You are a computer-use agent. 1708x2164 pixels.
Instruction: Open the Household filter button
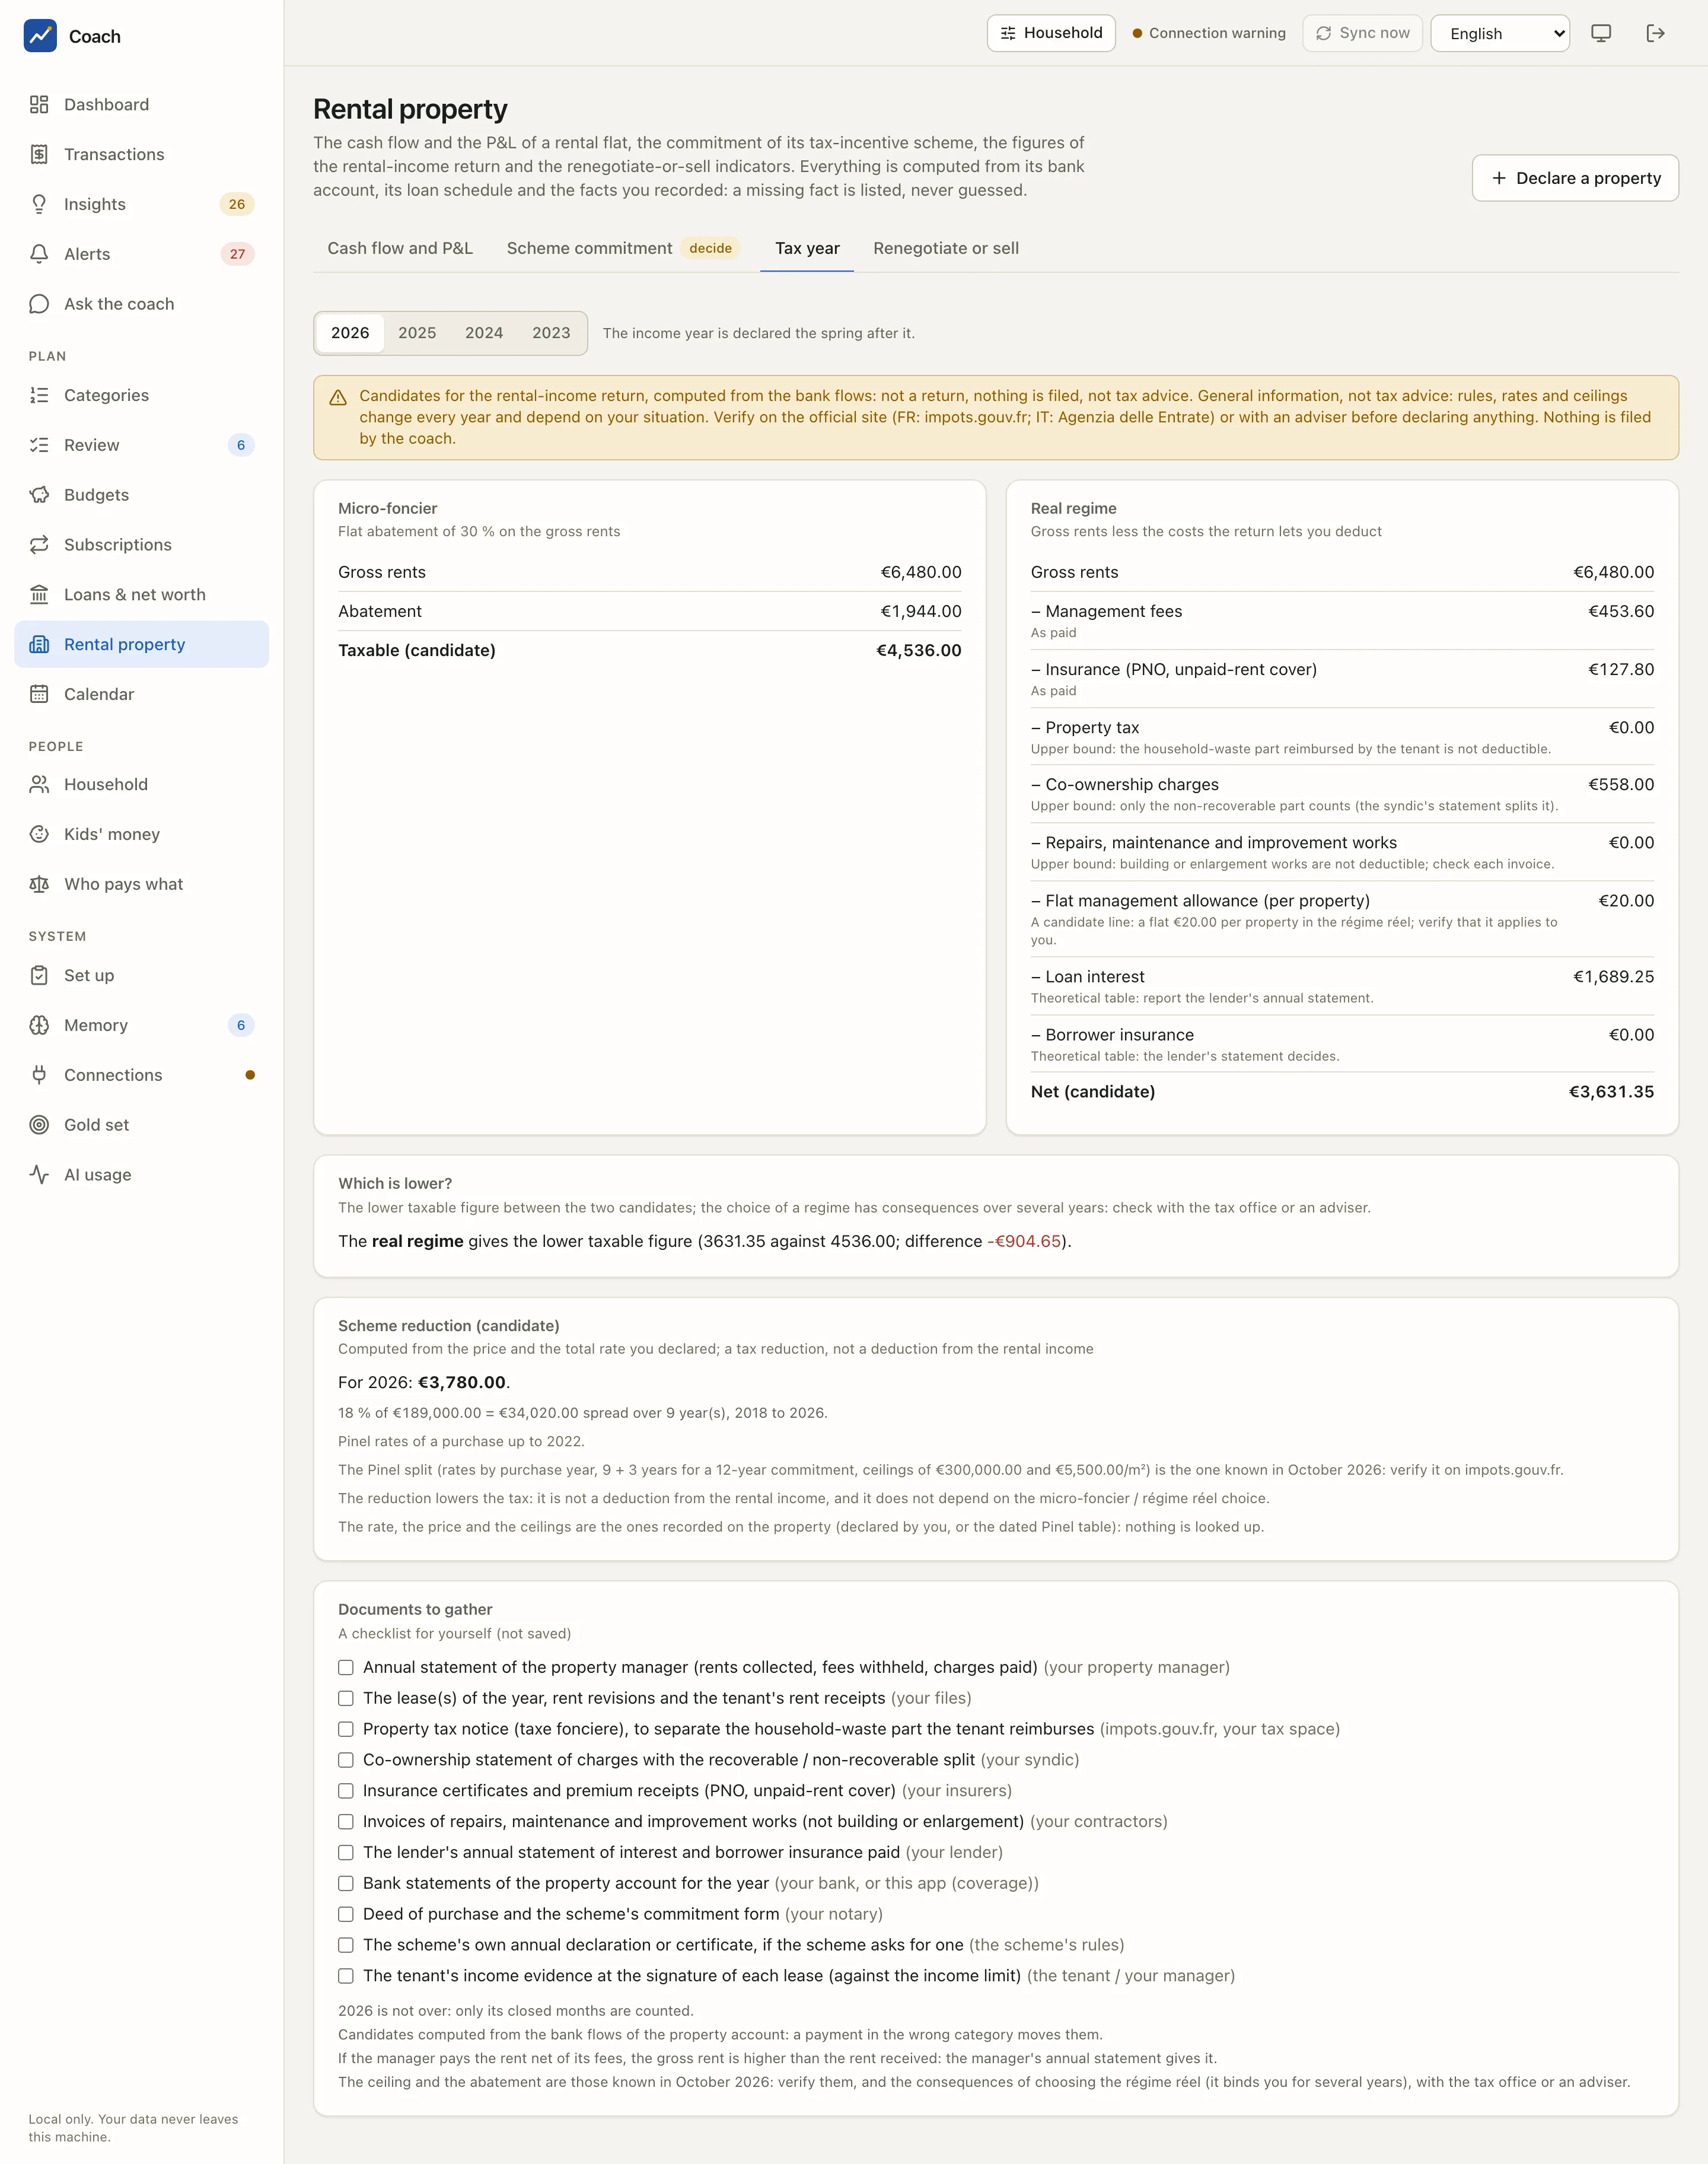click(x=1051, y=33)
